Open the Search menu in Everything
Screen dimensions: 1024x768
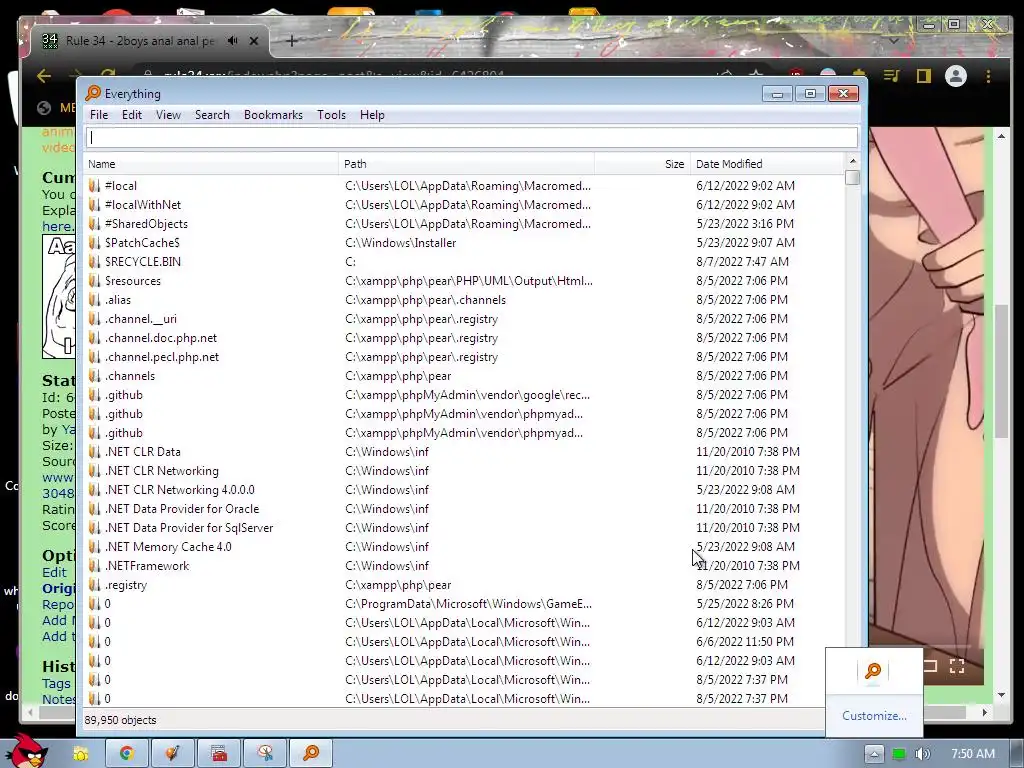212,115
